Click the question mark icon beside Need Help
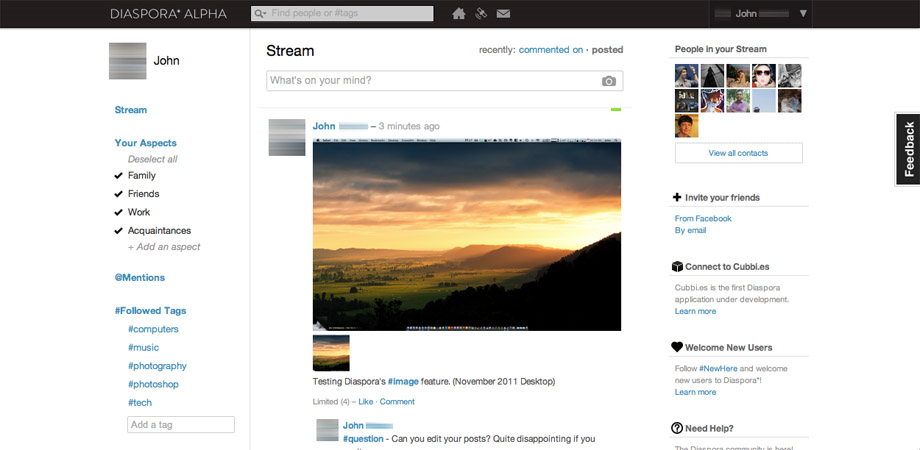This screenshot has width=920, height=450. coord(677,428)
